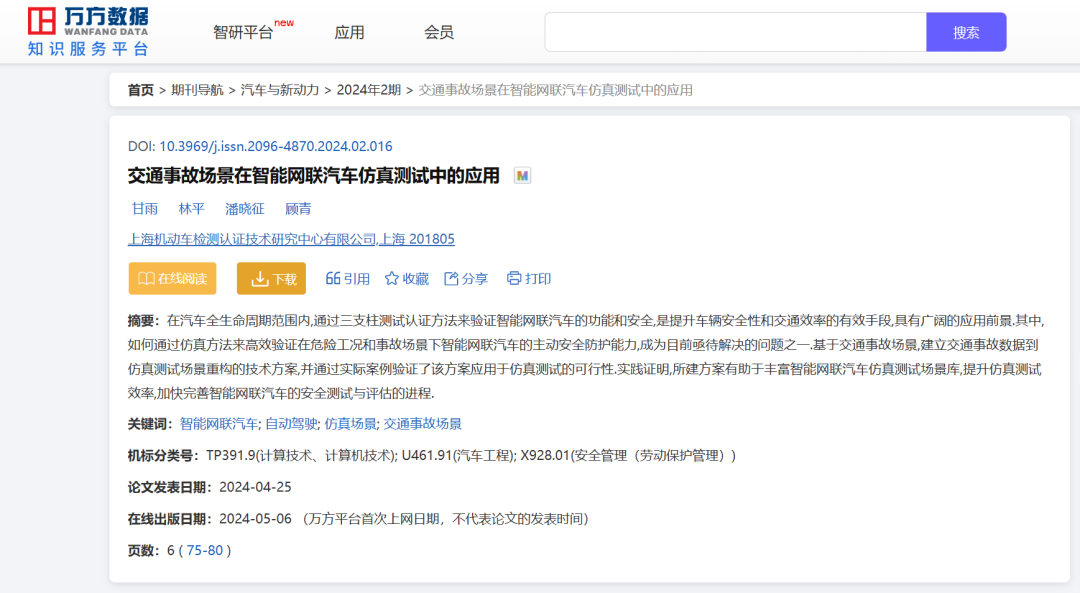This screenshot has height=593, width=1080.
Task: Open author 顾青's page
Action: coord(298,209)
